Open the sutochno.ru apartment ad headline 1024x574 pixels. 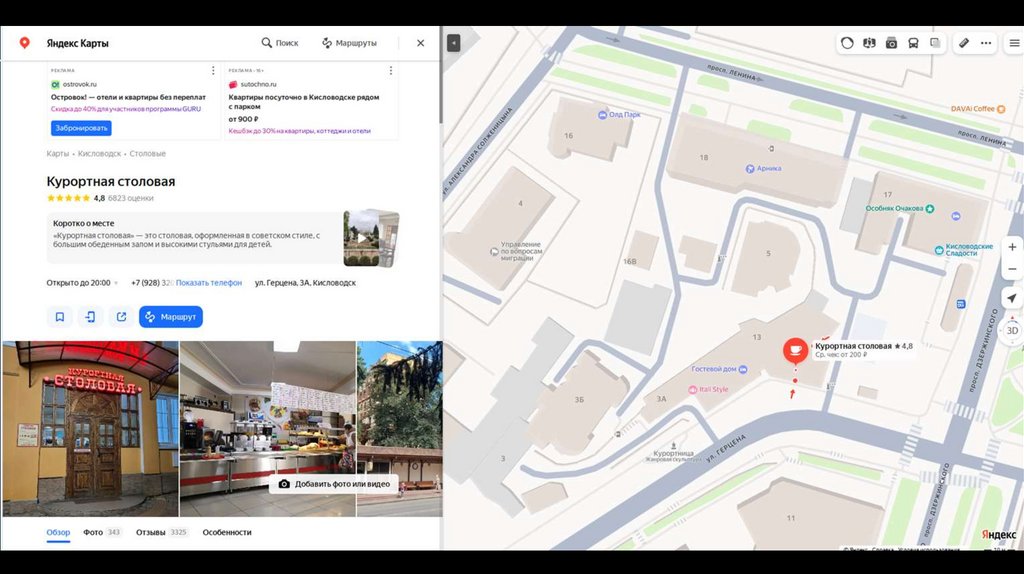coord(304,102)
